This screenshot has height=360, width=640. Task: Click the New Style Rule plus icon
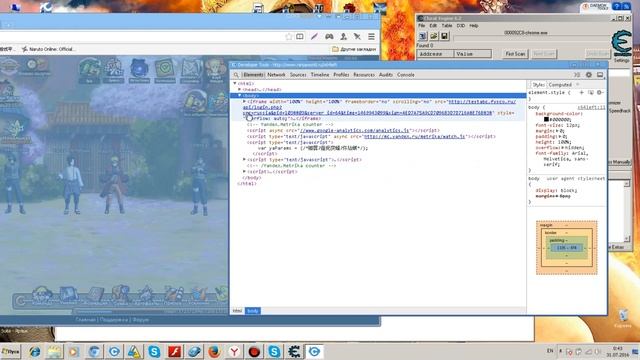[x=582, y=93]
